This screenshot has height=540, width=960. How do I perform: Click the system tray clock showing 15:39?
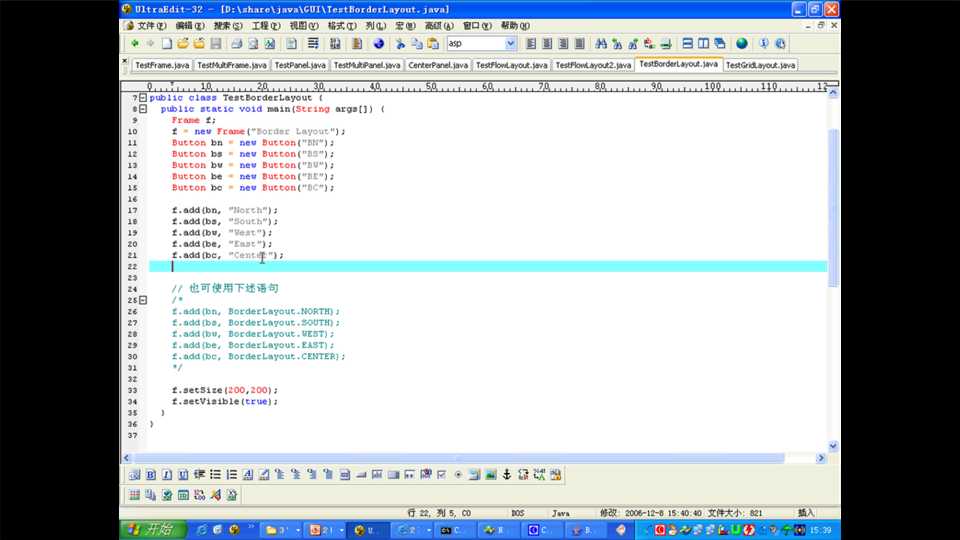(820, 530)
